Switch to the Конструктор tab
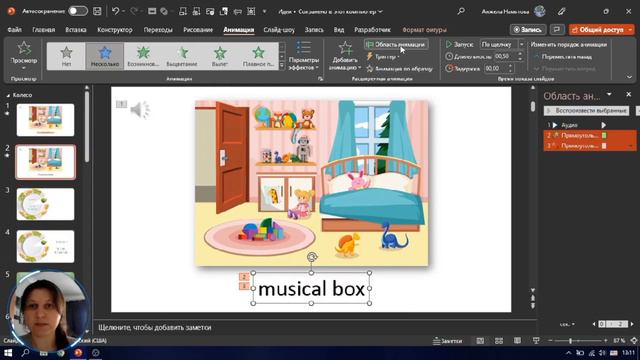 pos(115,30)
